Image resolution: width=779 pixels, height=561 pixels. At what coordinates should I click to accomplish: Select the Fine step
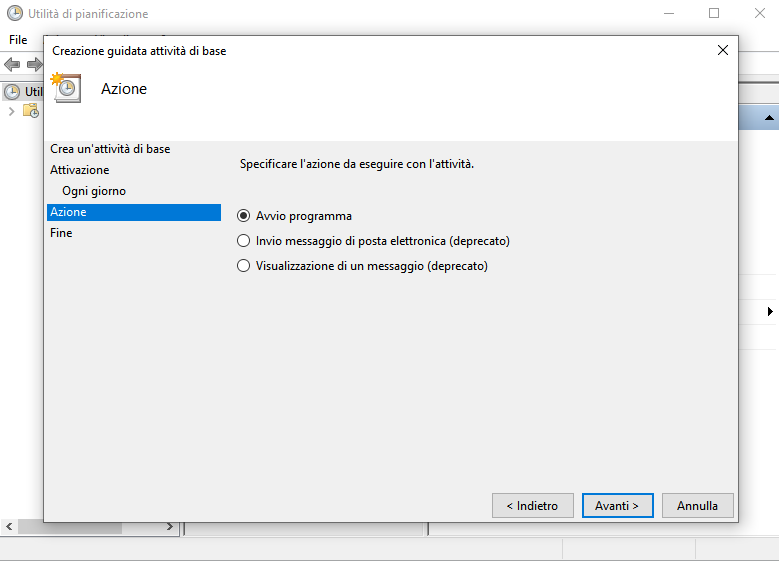point(61,233)
